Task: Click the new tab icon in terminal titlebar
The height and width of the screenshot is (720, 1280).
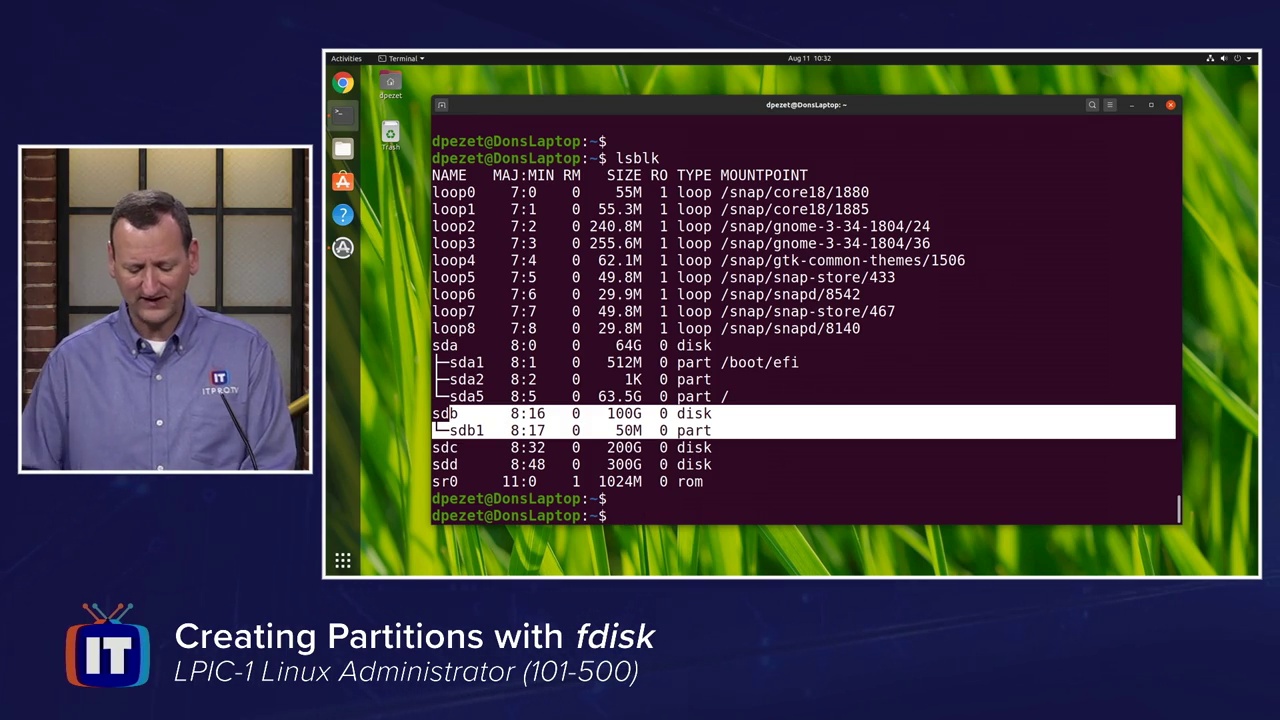Action: [441, 105]
